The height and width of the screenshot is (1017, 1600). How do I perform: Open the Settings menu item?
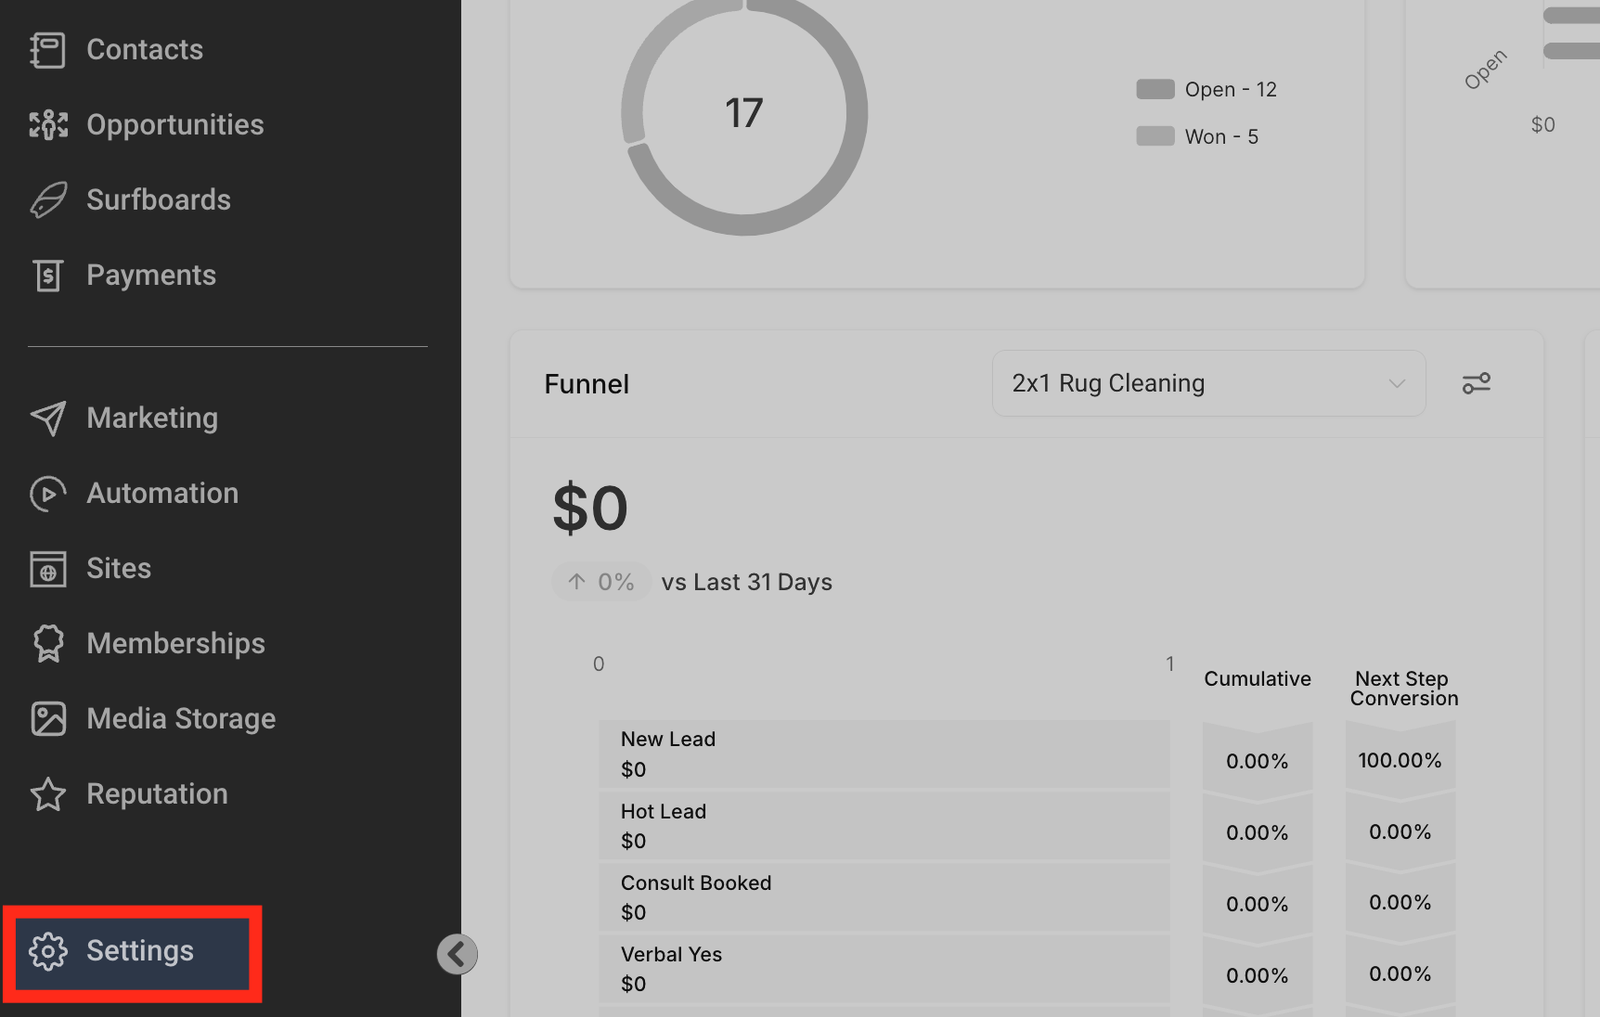click(138, 951)
